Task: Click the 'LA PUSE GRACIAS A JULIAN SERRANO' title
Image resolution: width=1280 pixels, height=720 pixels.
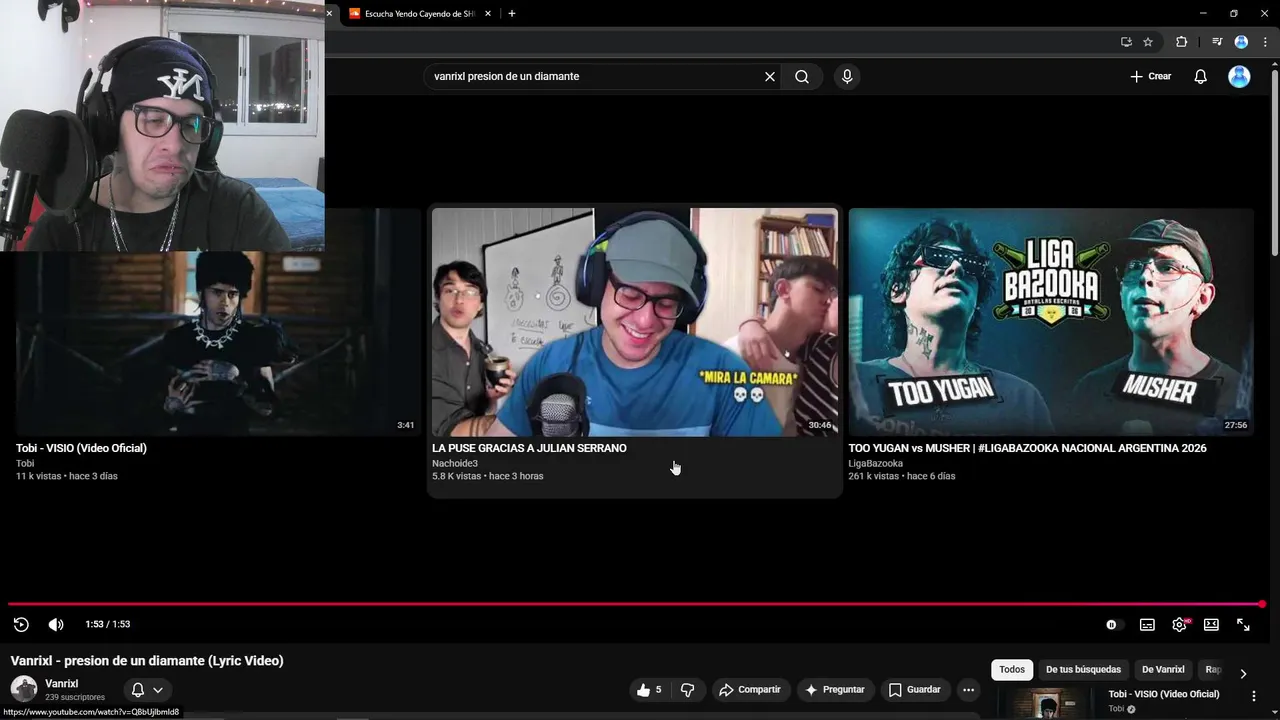Action: point(529,448)
